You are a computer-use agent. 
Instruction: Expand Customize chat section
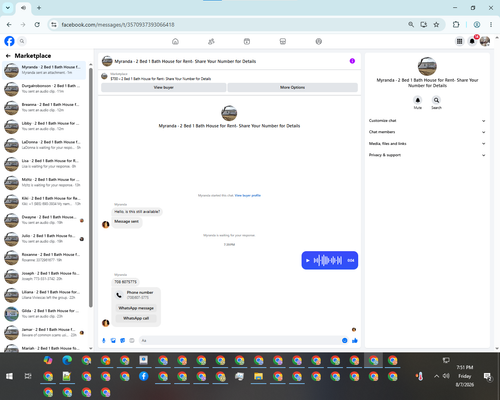427,121
